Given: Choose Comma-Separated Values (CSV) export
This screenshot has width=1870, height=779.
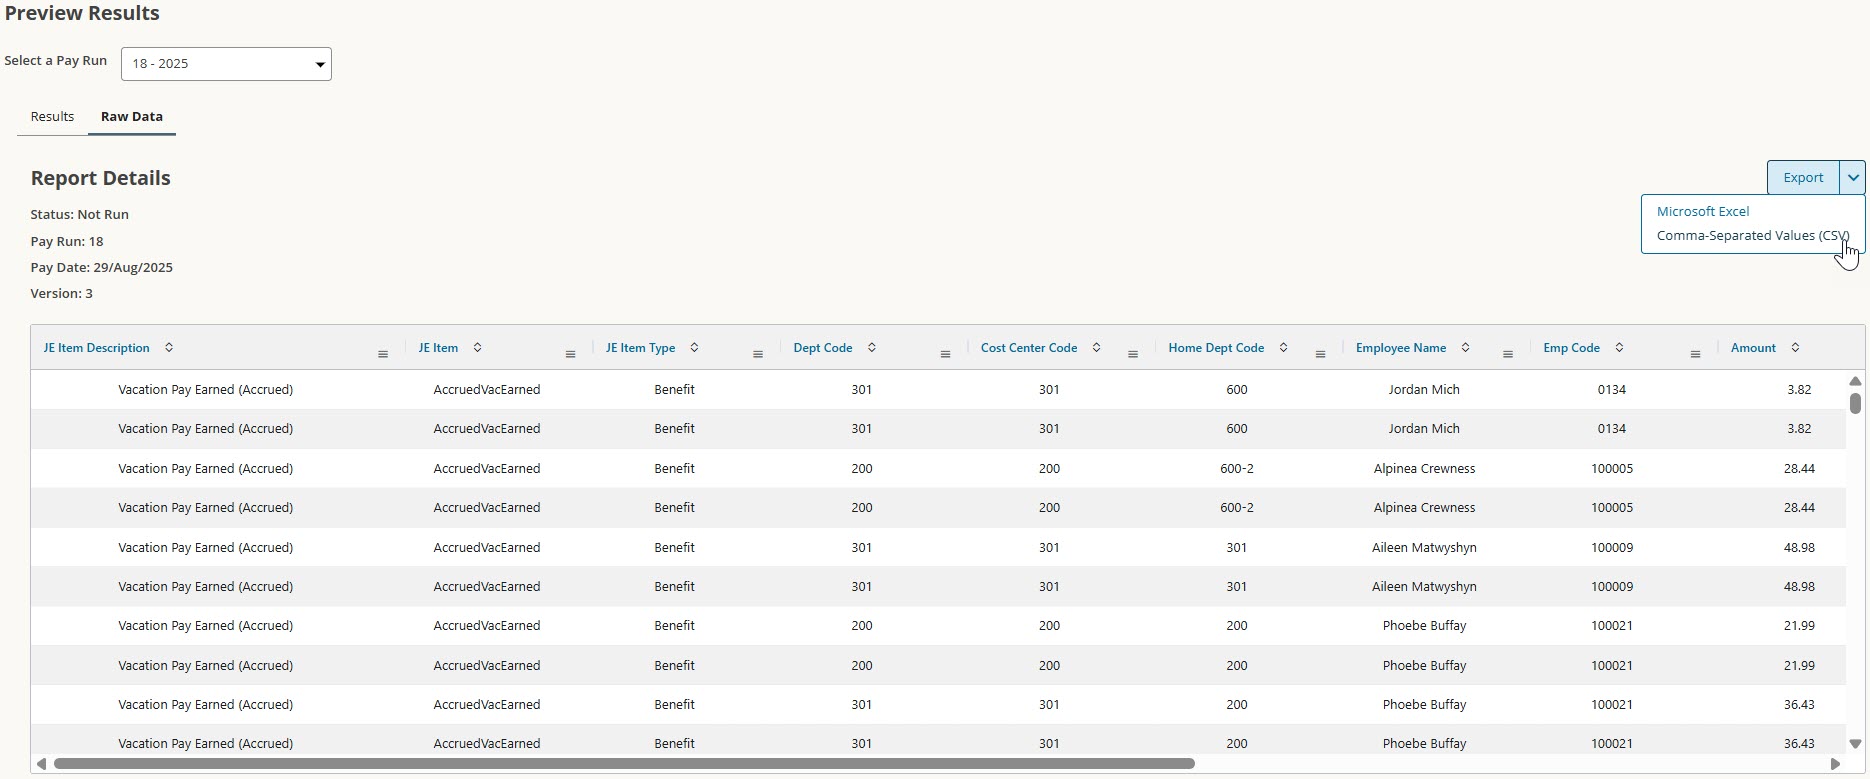Looking at the screenshot, I should pyautogui.click(x=1753, y=236).
